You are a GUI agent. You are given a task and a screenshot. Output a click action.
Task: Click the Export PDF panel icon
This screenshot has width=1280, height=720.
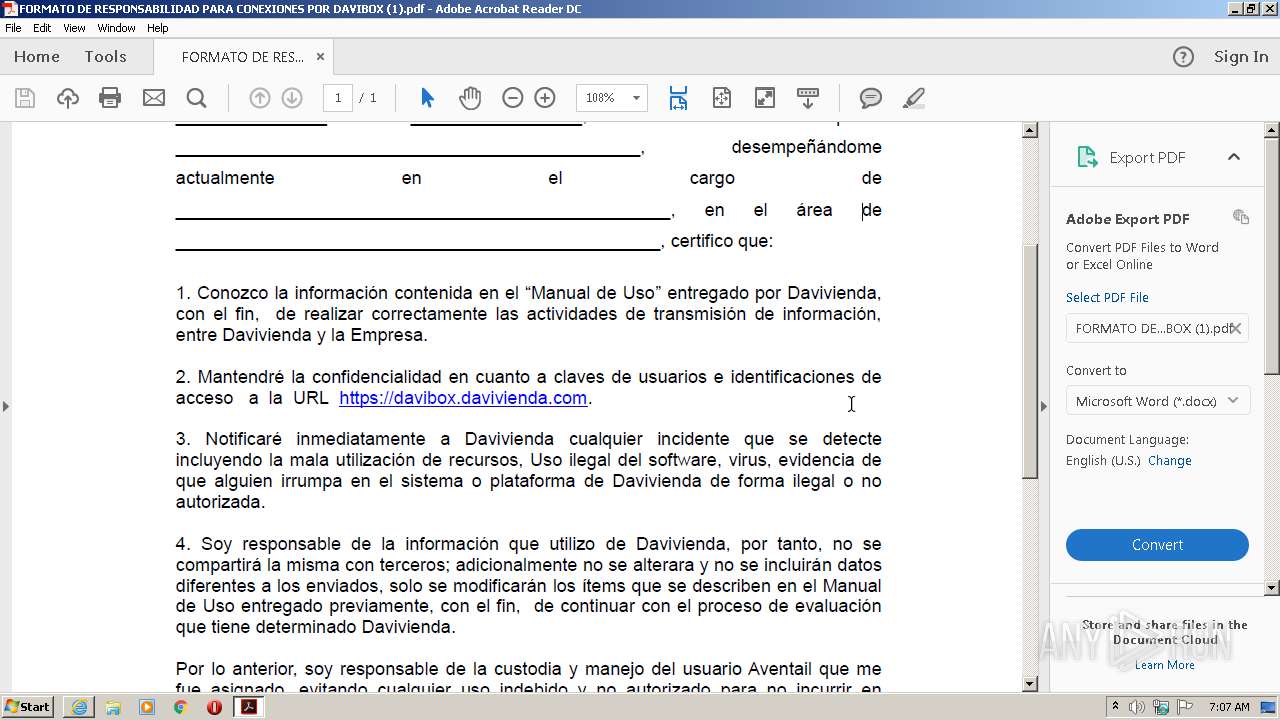pyautogui.click(x=1087, y=157)
